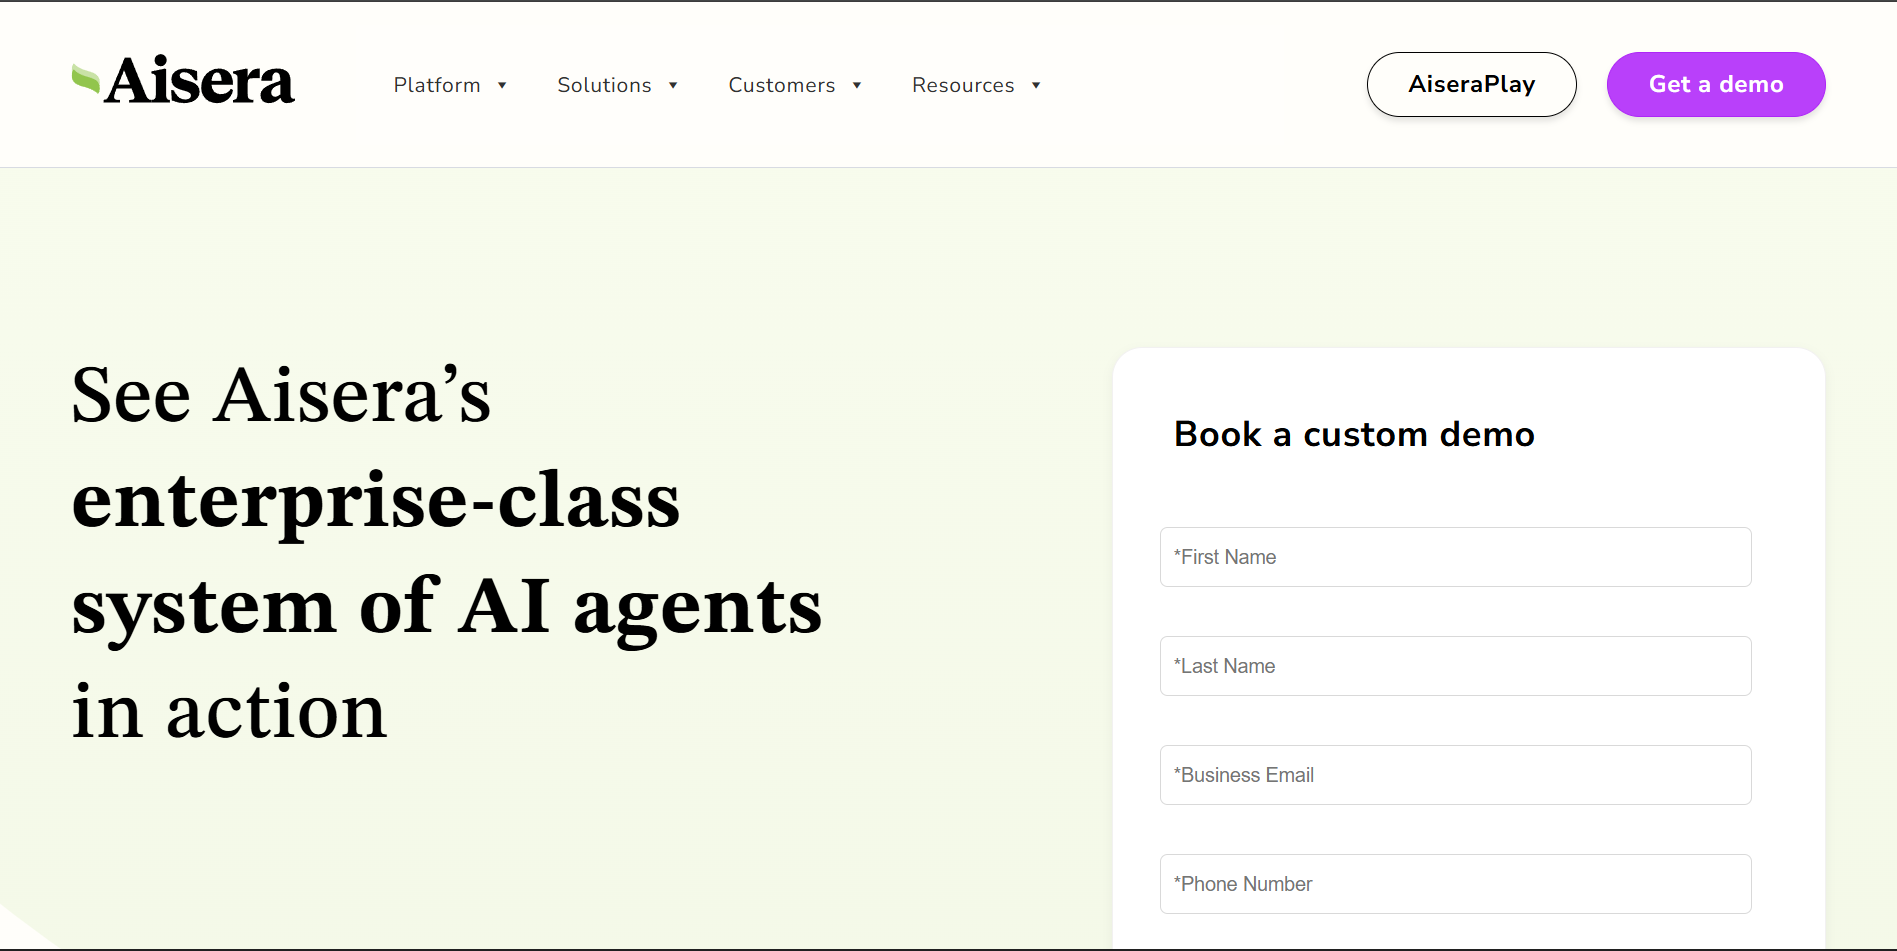Expand the Platform dropdown arrow

[x=502, y=85]
